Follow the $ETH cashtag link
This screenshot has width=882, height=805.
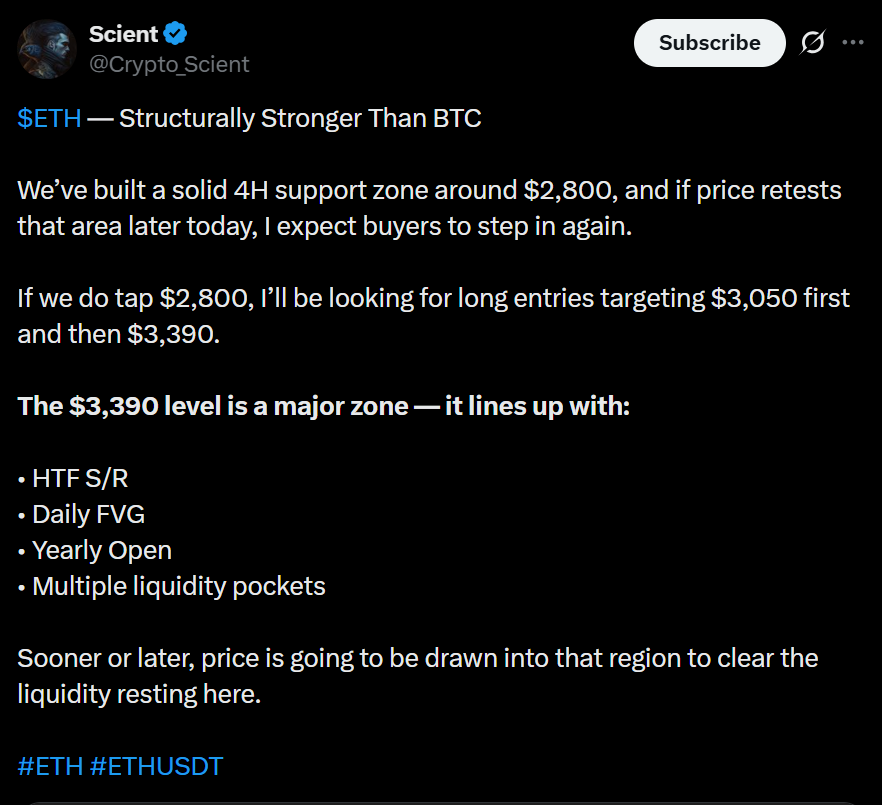pos(49,119)
